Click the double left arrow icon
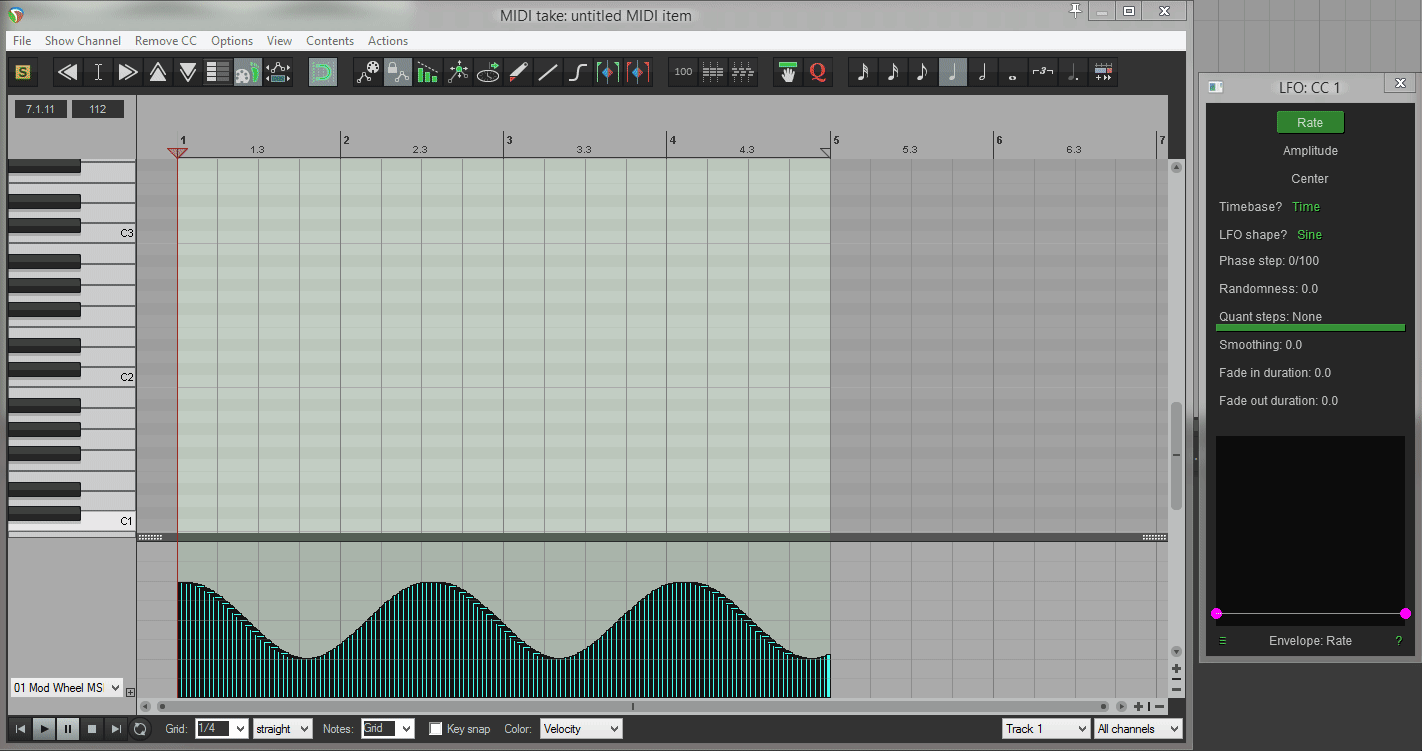The image size is (1422, 751). 68,72
